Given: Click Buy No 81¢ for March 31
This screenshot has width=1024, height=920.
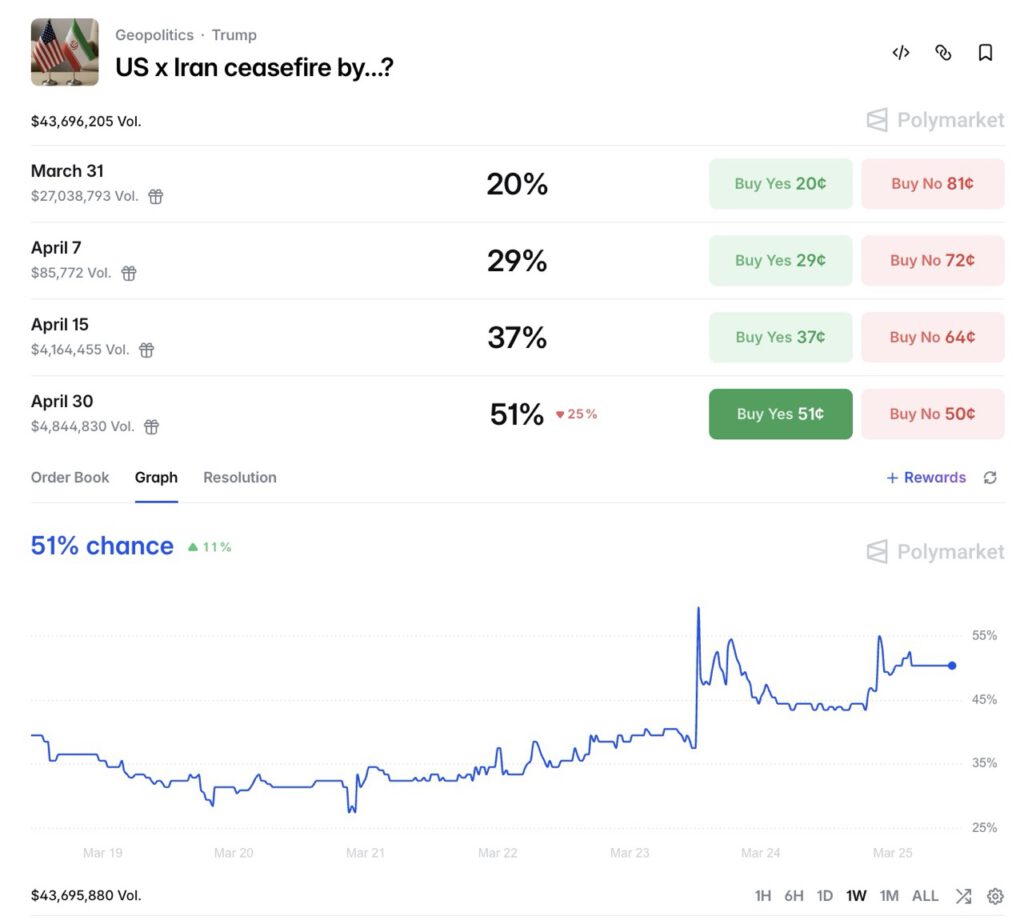Looking at the screenshot, I should [932, 184].
